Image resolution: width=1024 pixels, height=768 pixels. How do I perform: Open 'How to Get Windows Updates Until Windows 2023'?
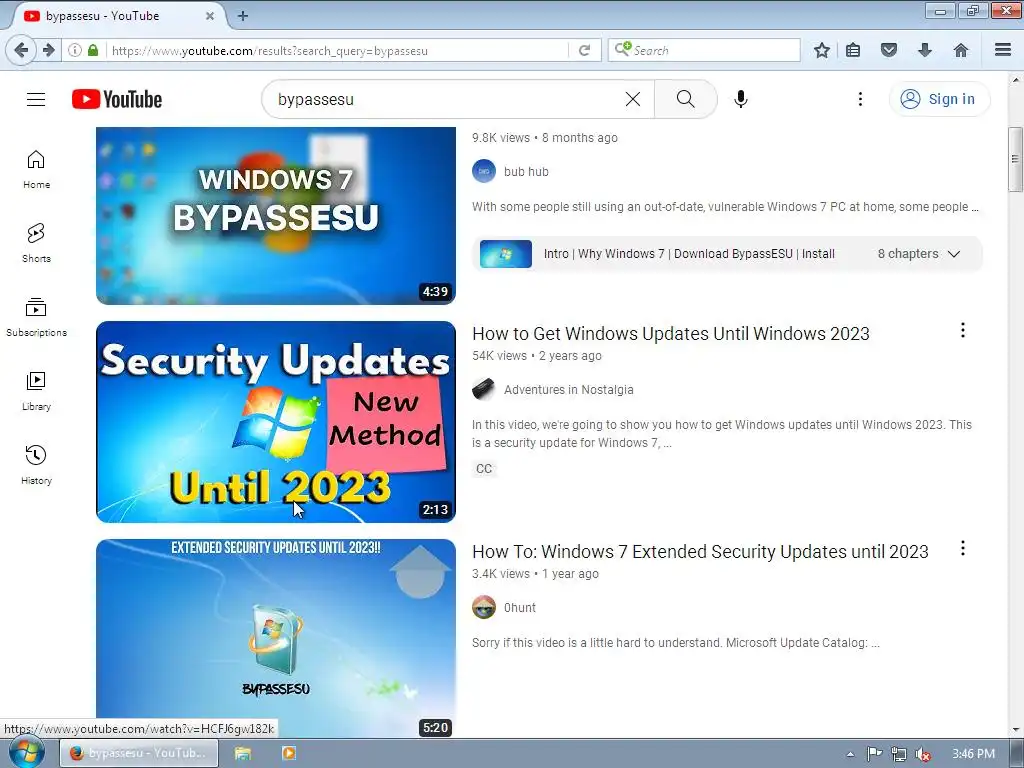[671, 334]
